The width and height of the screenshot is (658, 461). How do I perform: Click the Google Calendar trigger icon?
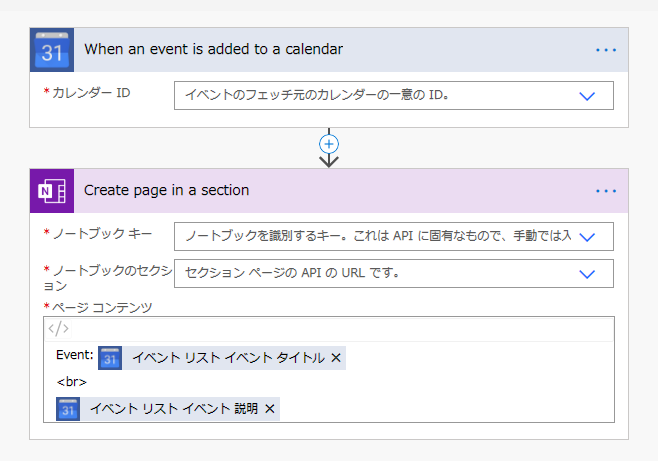click(x=52, y=50)
